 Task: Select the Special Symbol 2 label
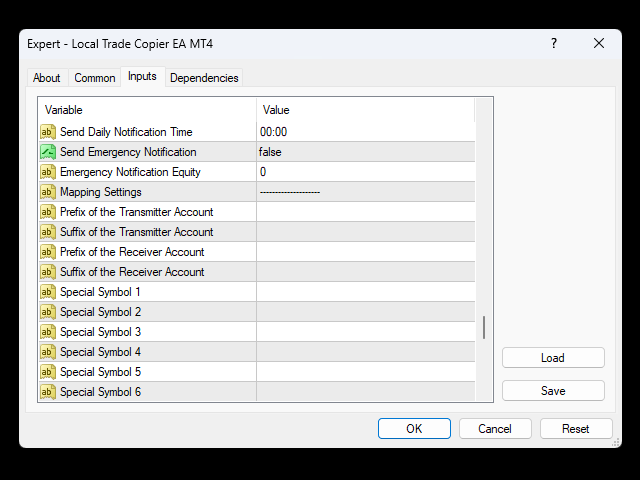pyautogui.click(x=100, y=312)
